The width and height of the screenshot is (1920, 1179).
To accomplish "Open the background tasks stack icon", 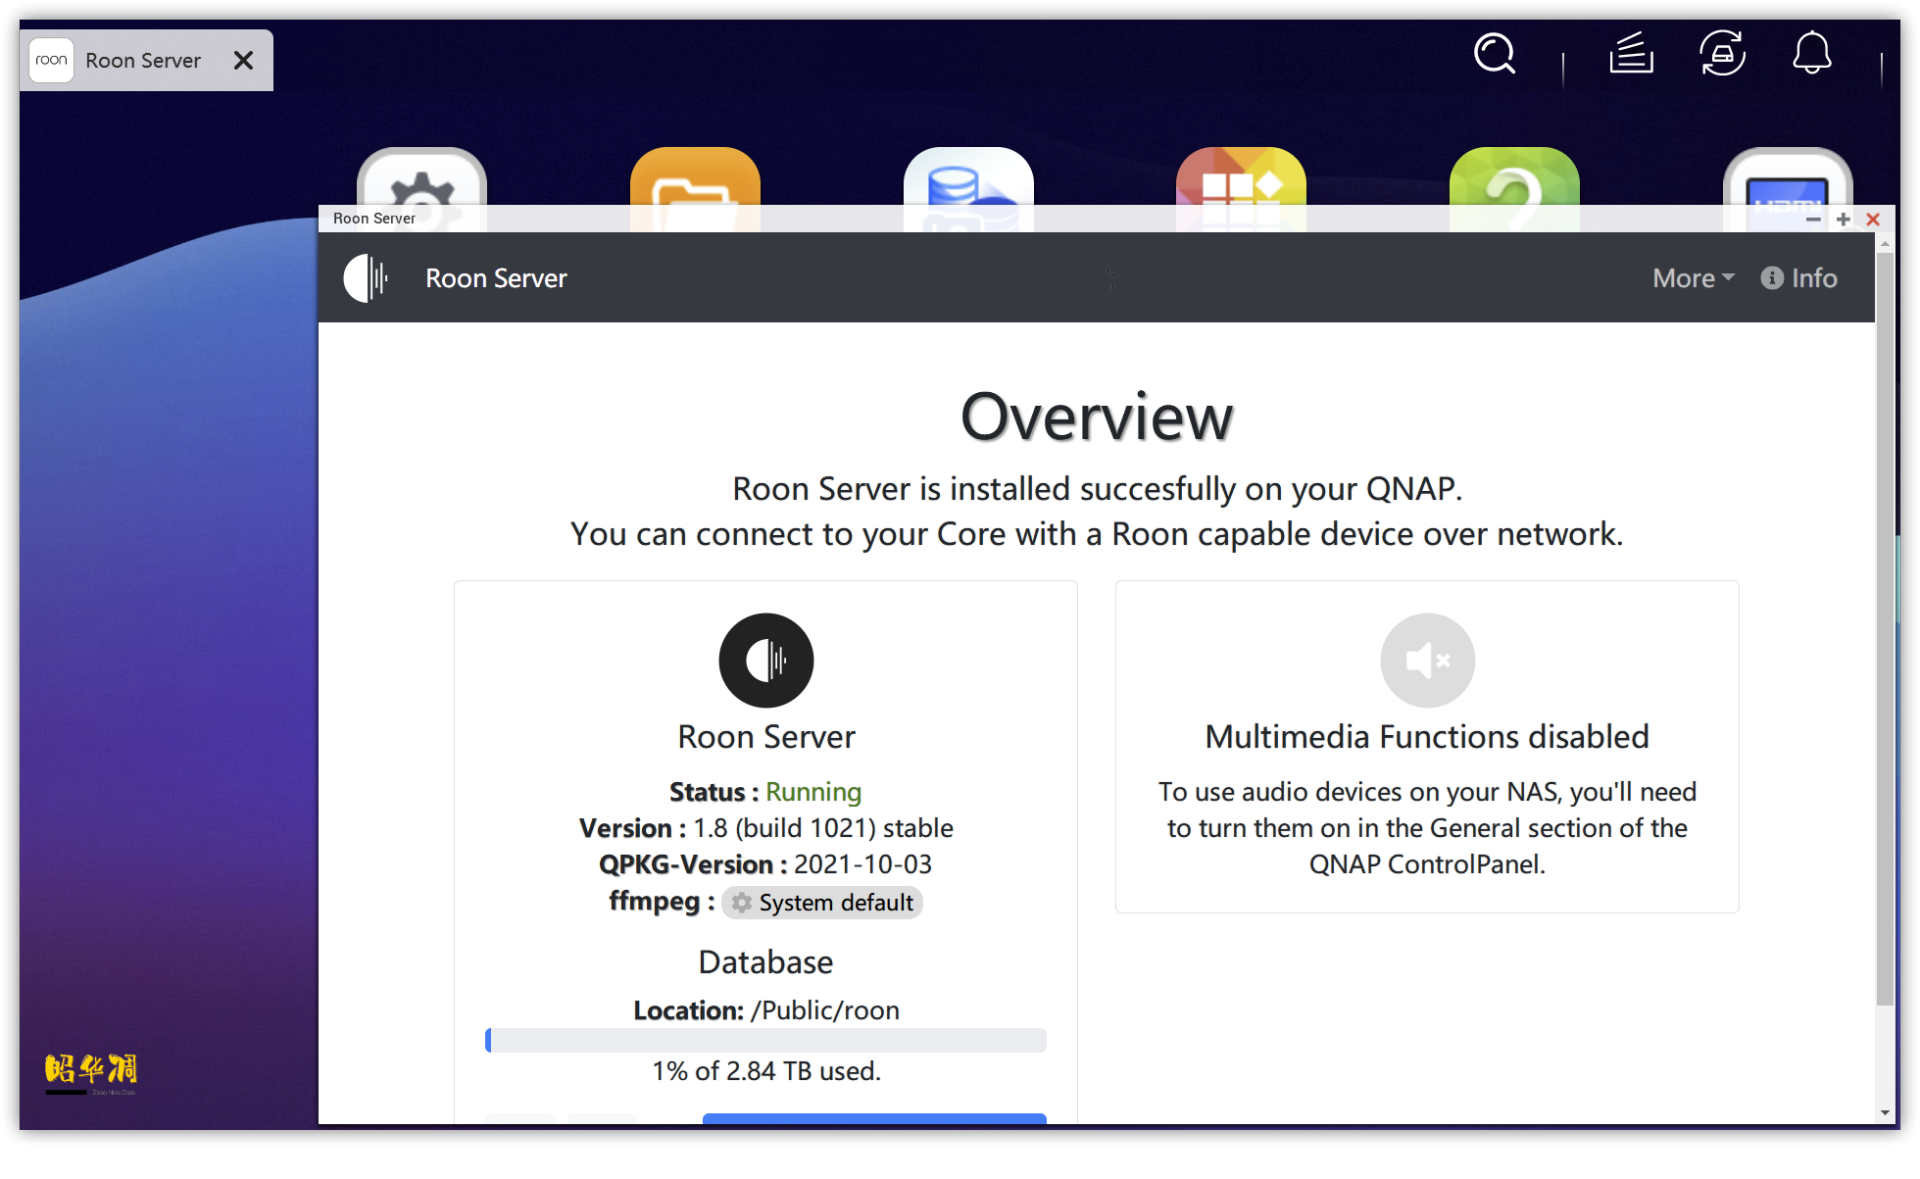I will click(x=1630, y=54).
